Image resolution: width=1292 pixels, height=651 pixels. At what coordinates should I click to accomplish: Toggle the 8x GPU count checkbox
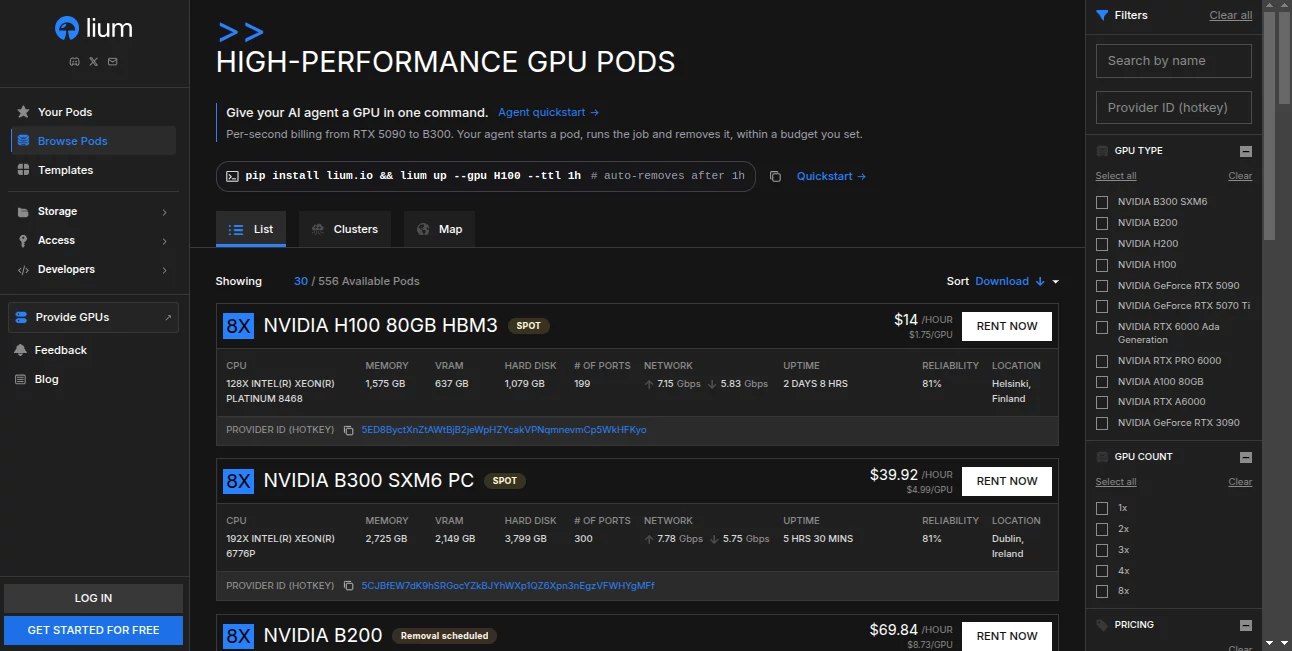click(1102, 591)
